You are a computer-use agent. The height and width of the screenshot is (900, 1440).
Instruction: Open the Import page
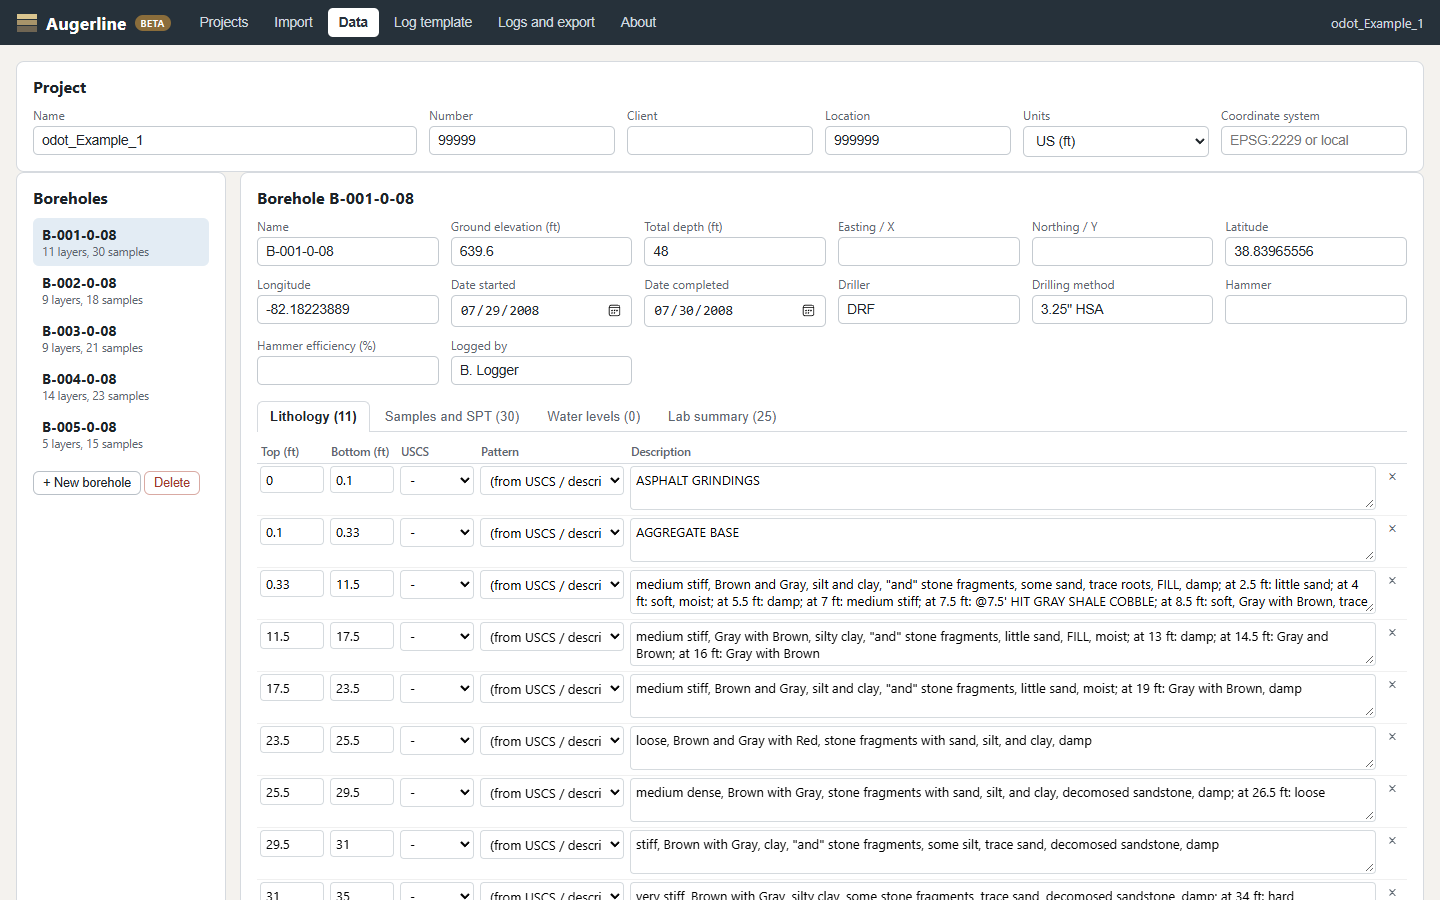click(x=293, y=22)
